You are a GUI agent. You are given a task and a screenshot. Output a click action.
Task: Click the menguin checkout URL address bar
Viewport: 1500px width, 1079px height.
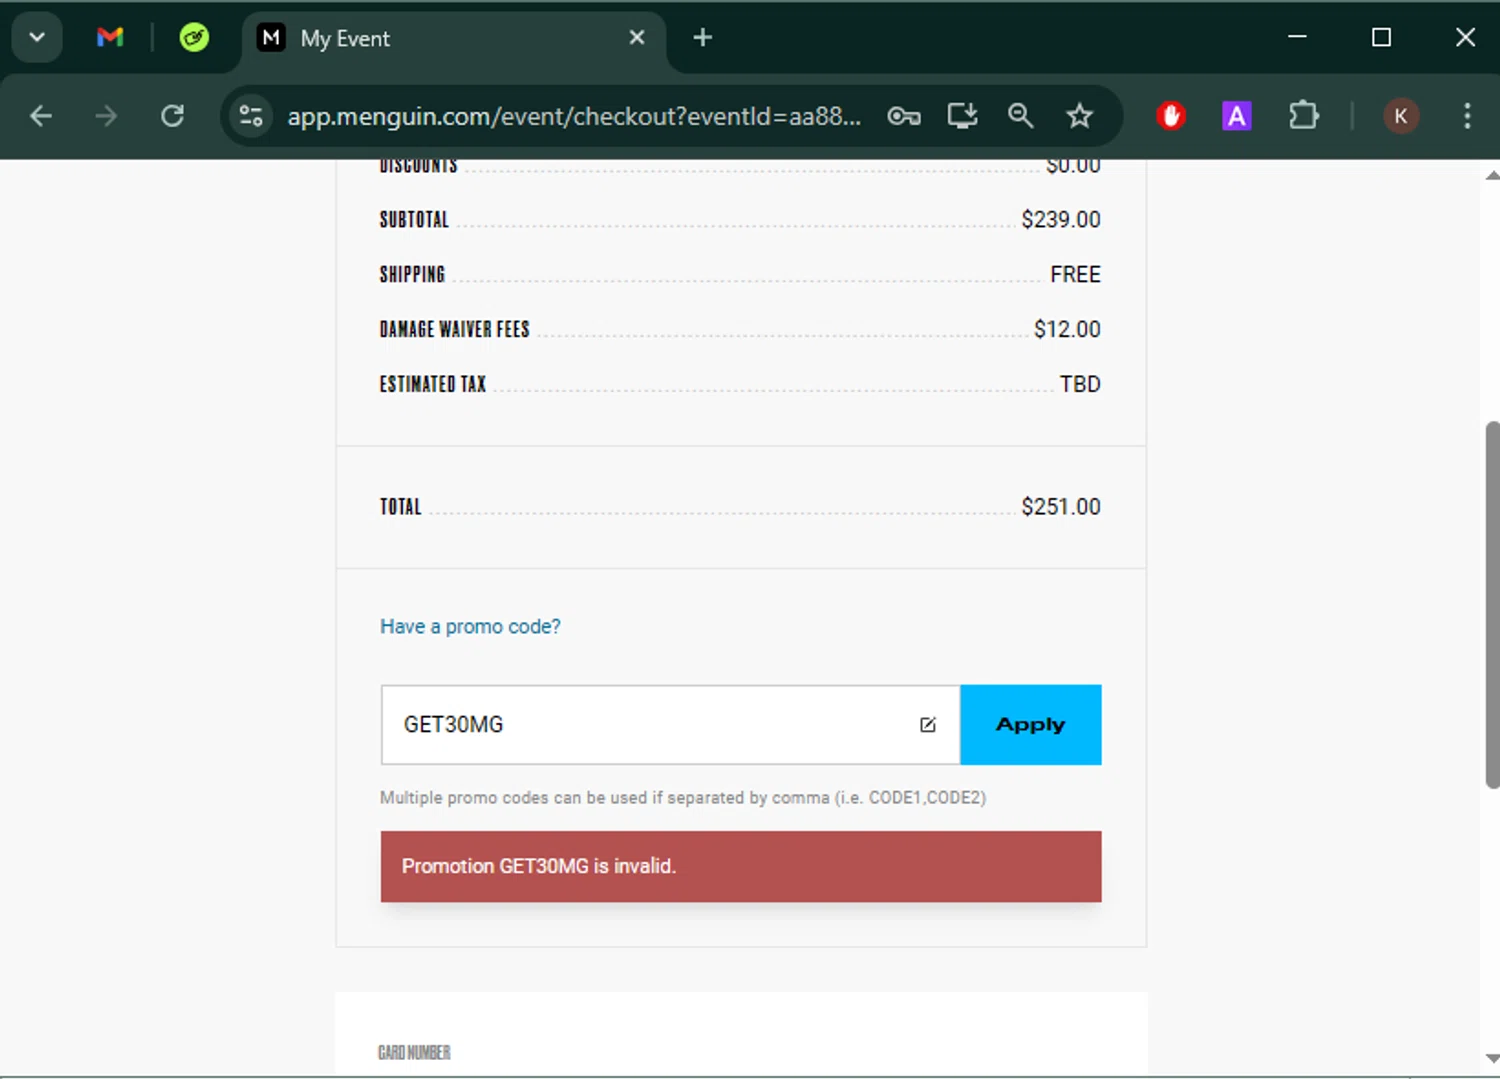click(573, 116)
